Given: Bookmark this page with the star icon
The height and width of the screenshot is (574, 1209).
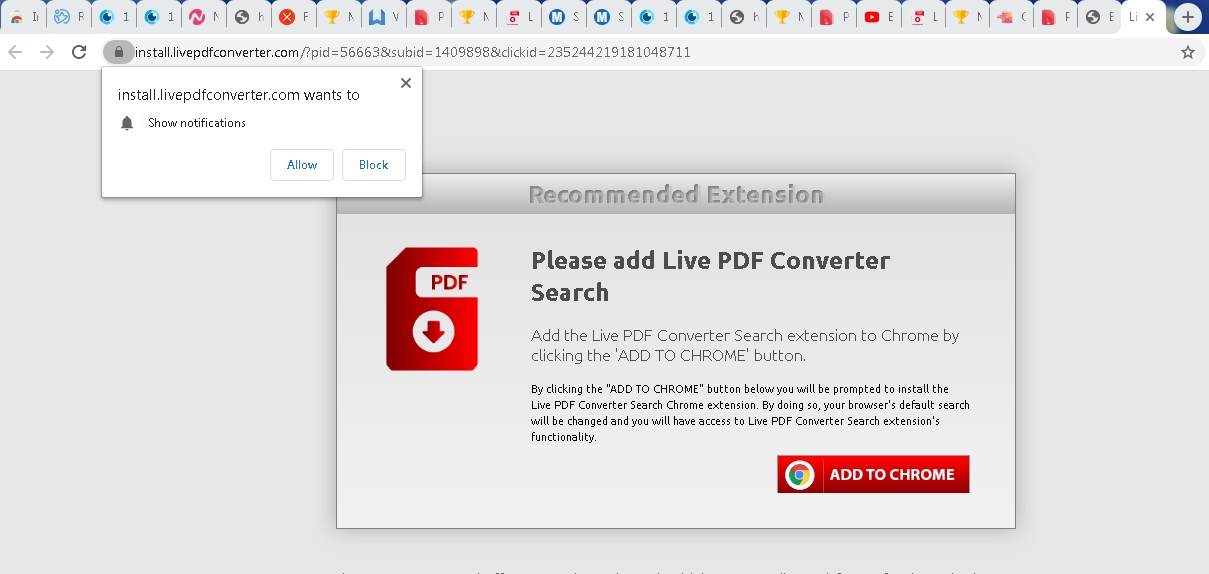Looking at the screenshot, I should click(x=1188, y=52).
